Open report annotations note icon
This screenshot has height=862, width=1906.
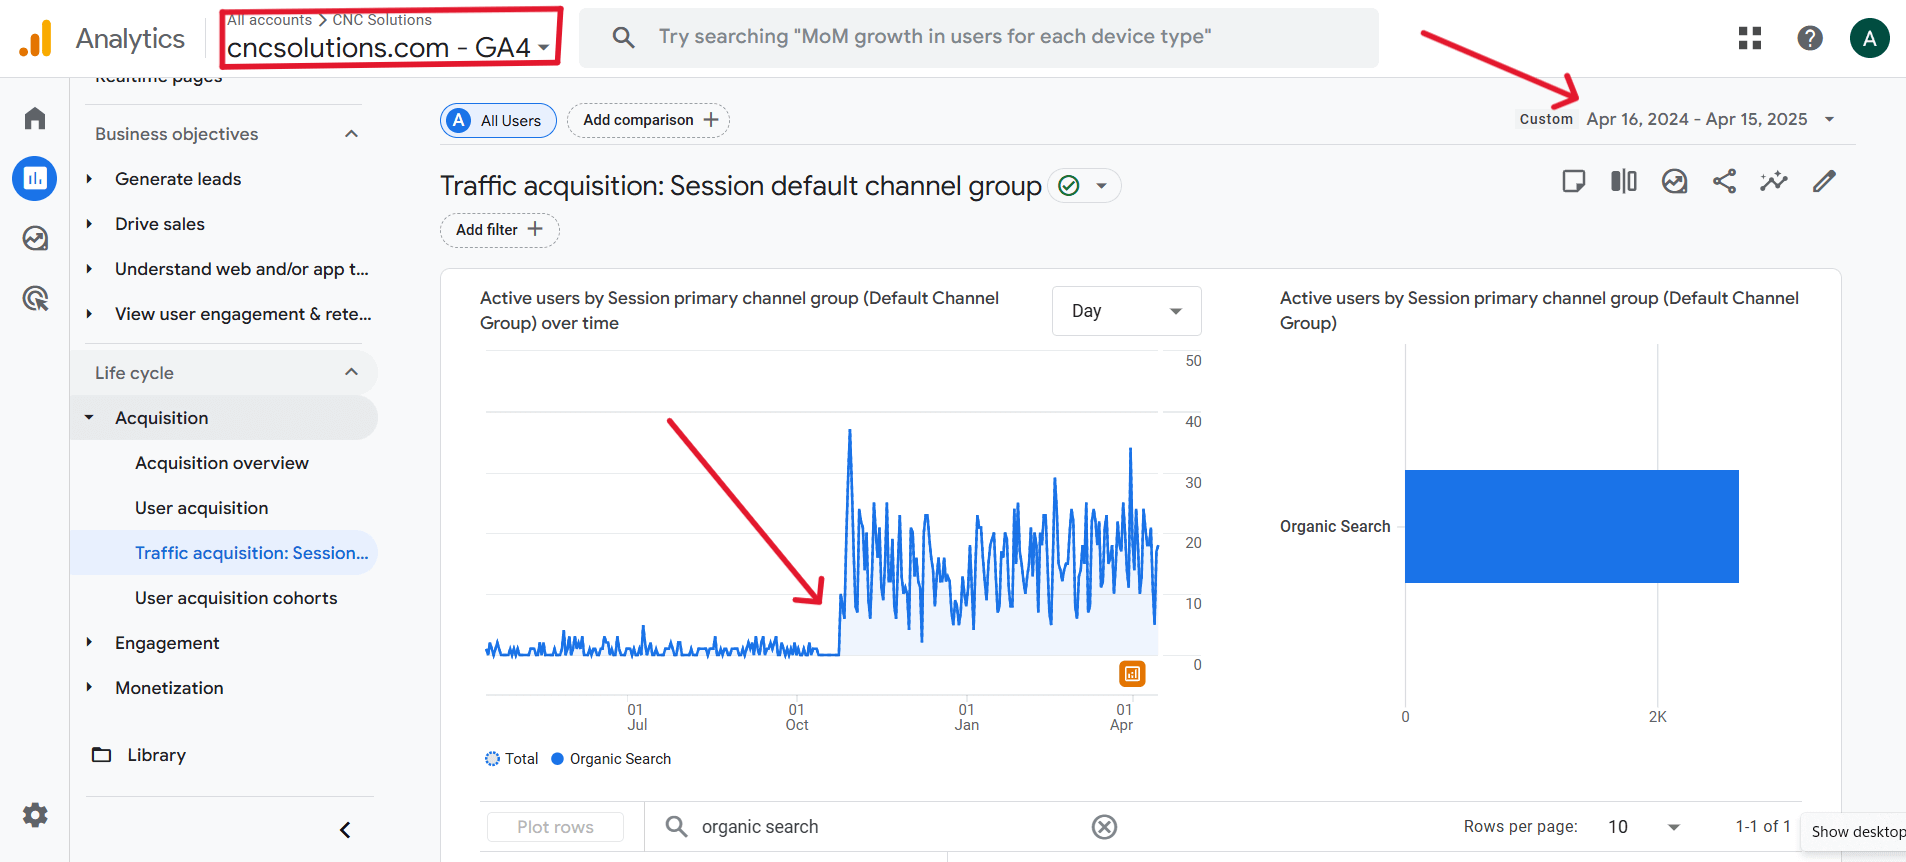[x=1574, y=181]
